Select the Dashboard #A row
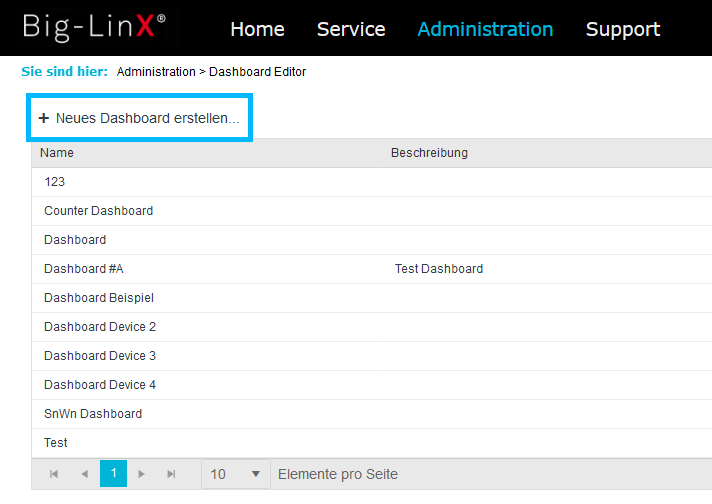 pos(372,269)
